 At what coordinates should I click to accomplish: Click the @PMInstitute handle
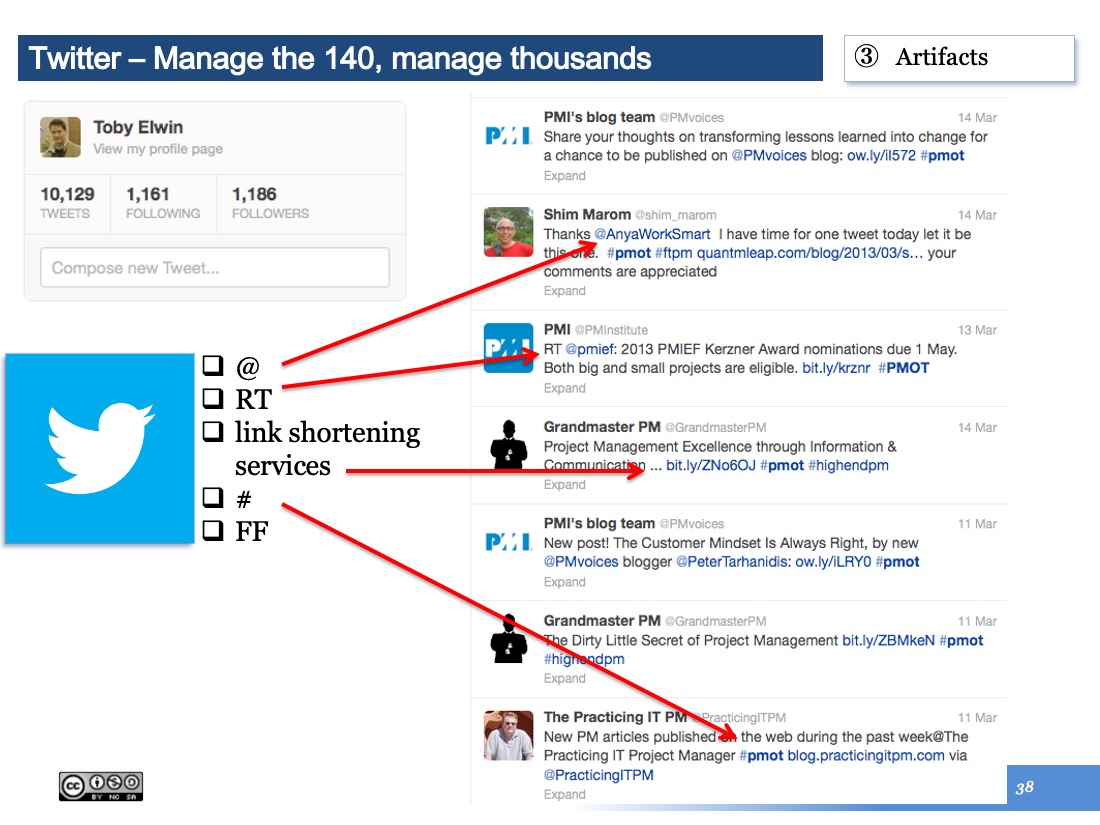[x=611, y=330]
